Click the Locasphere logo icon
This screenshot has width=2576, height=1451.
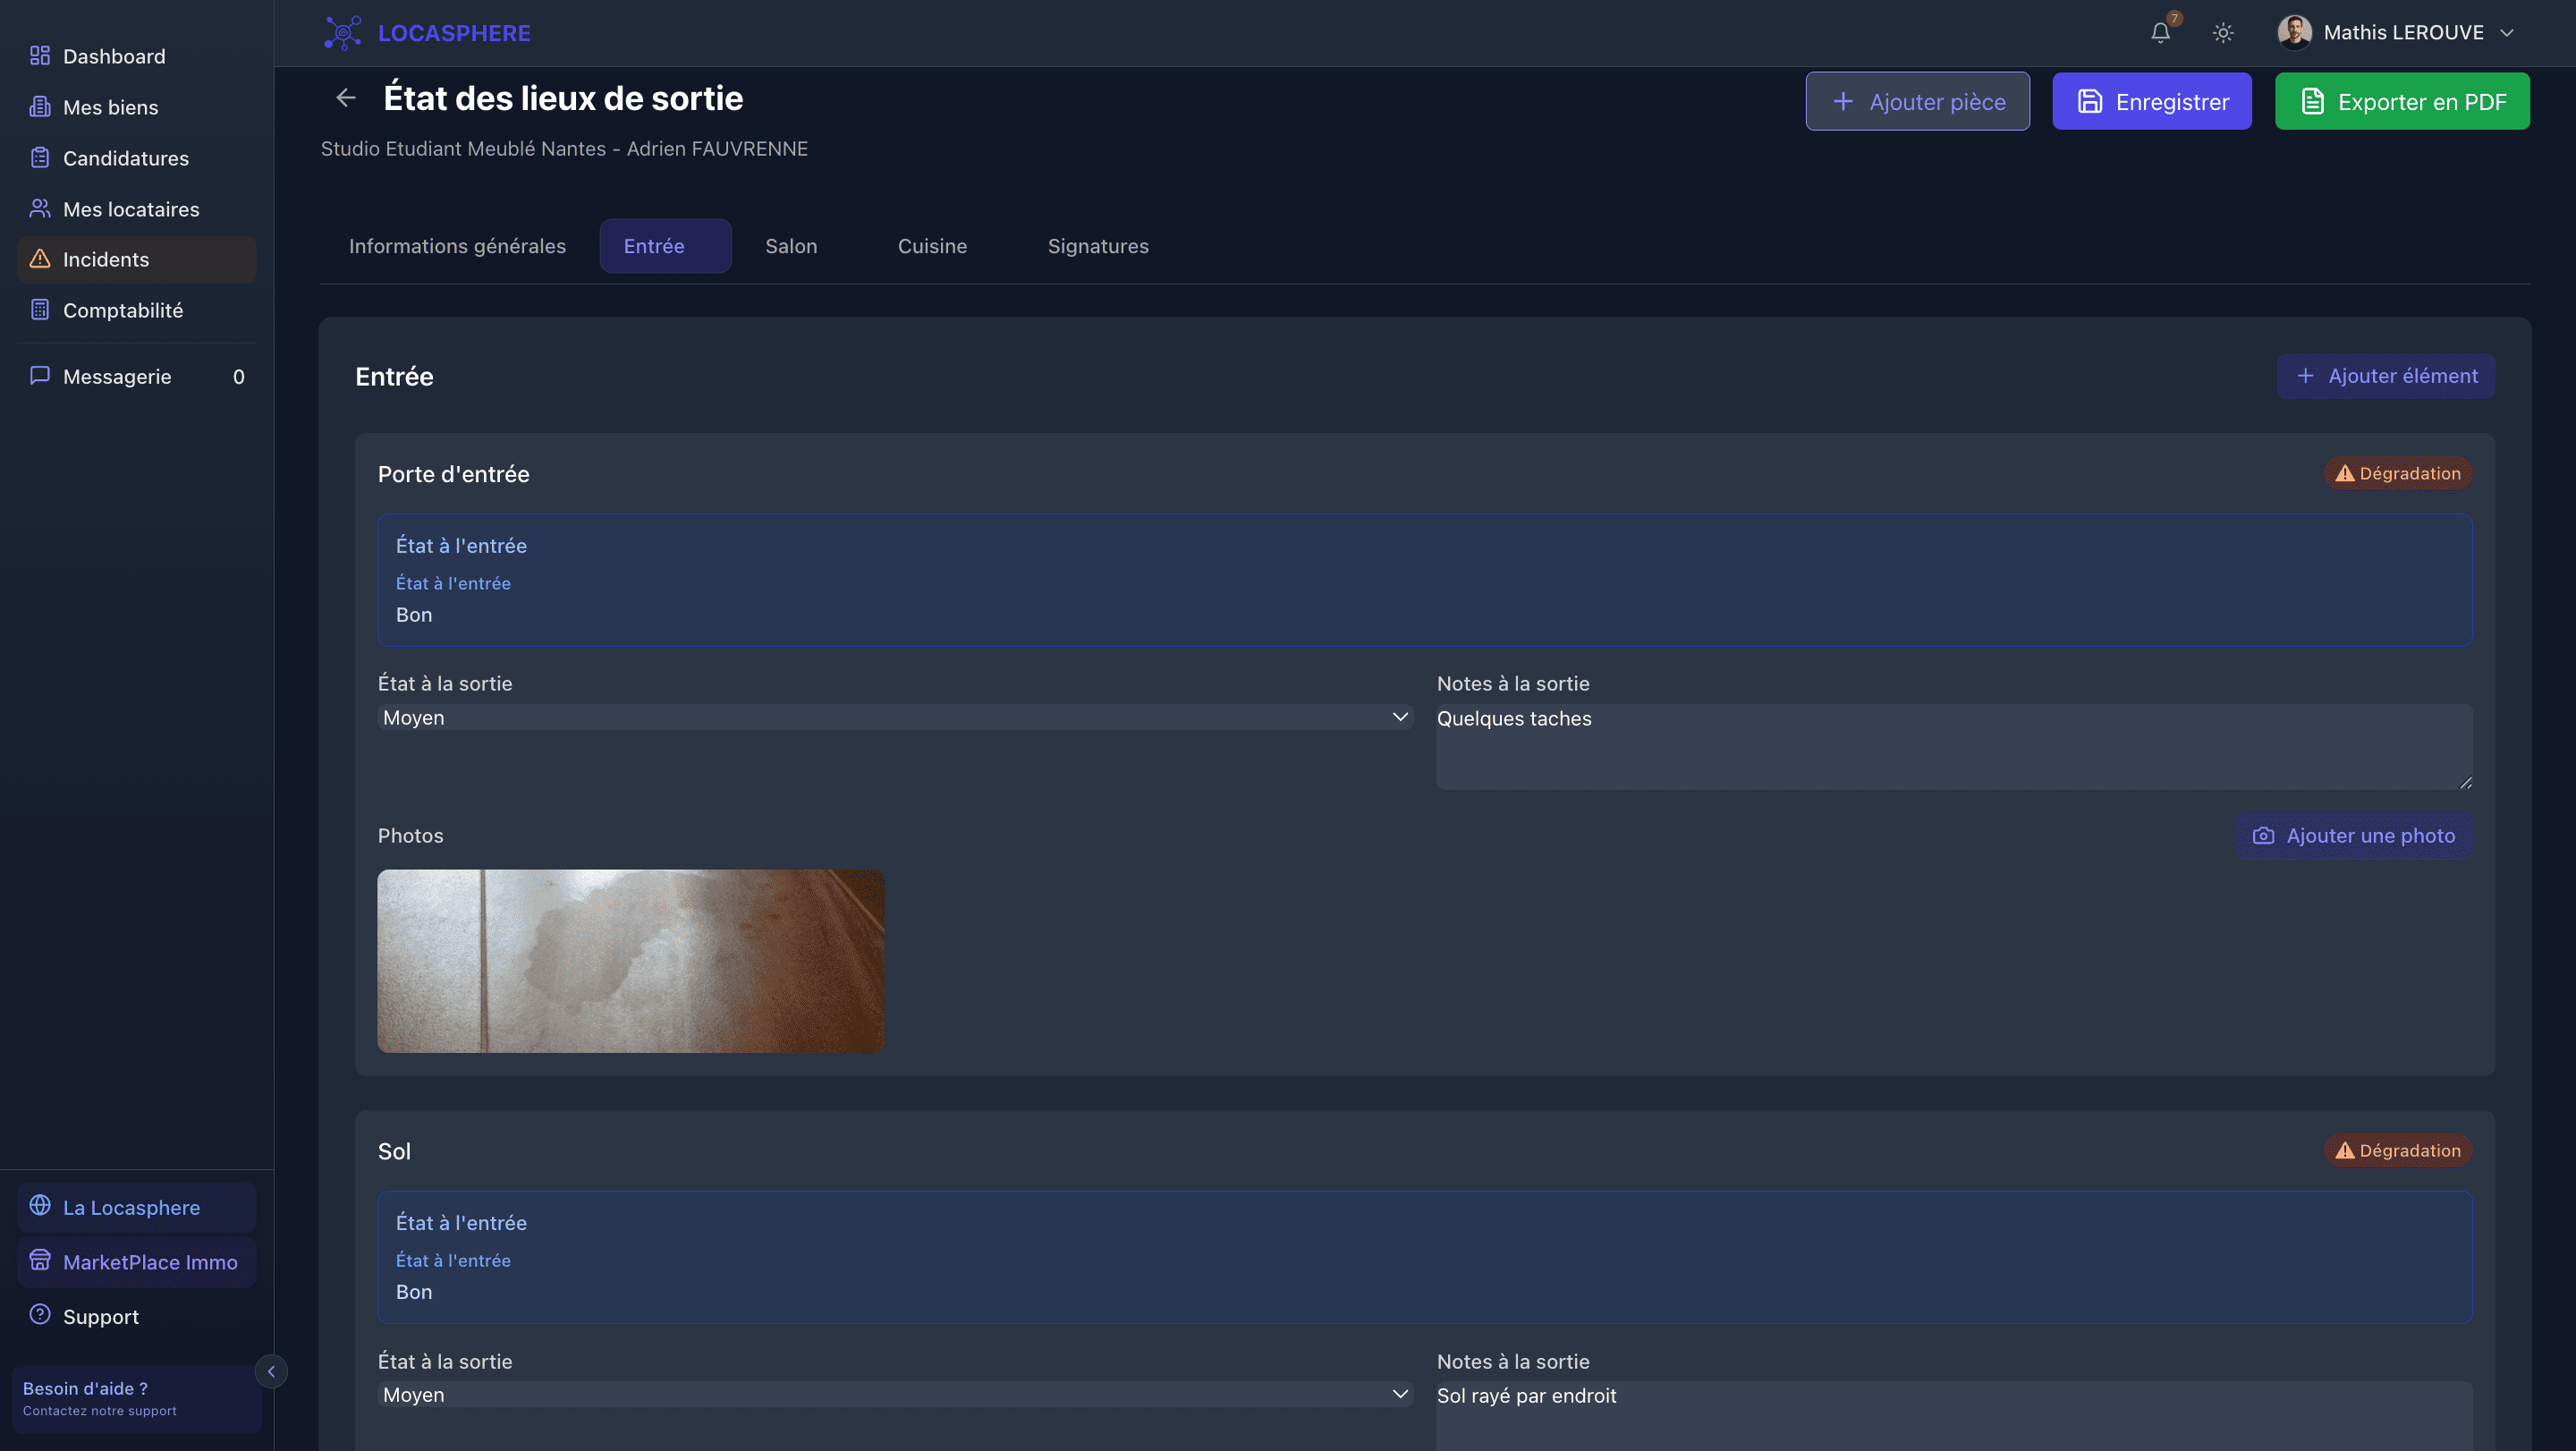343,33
